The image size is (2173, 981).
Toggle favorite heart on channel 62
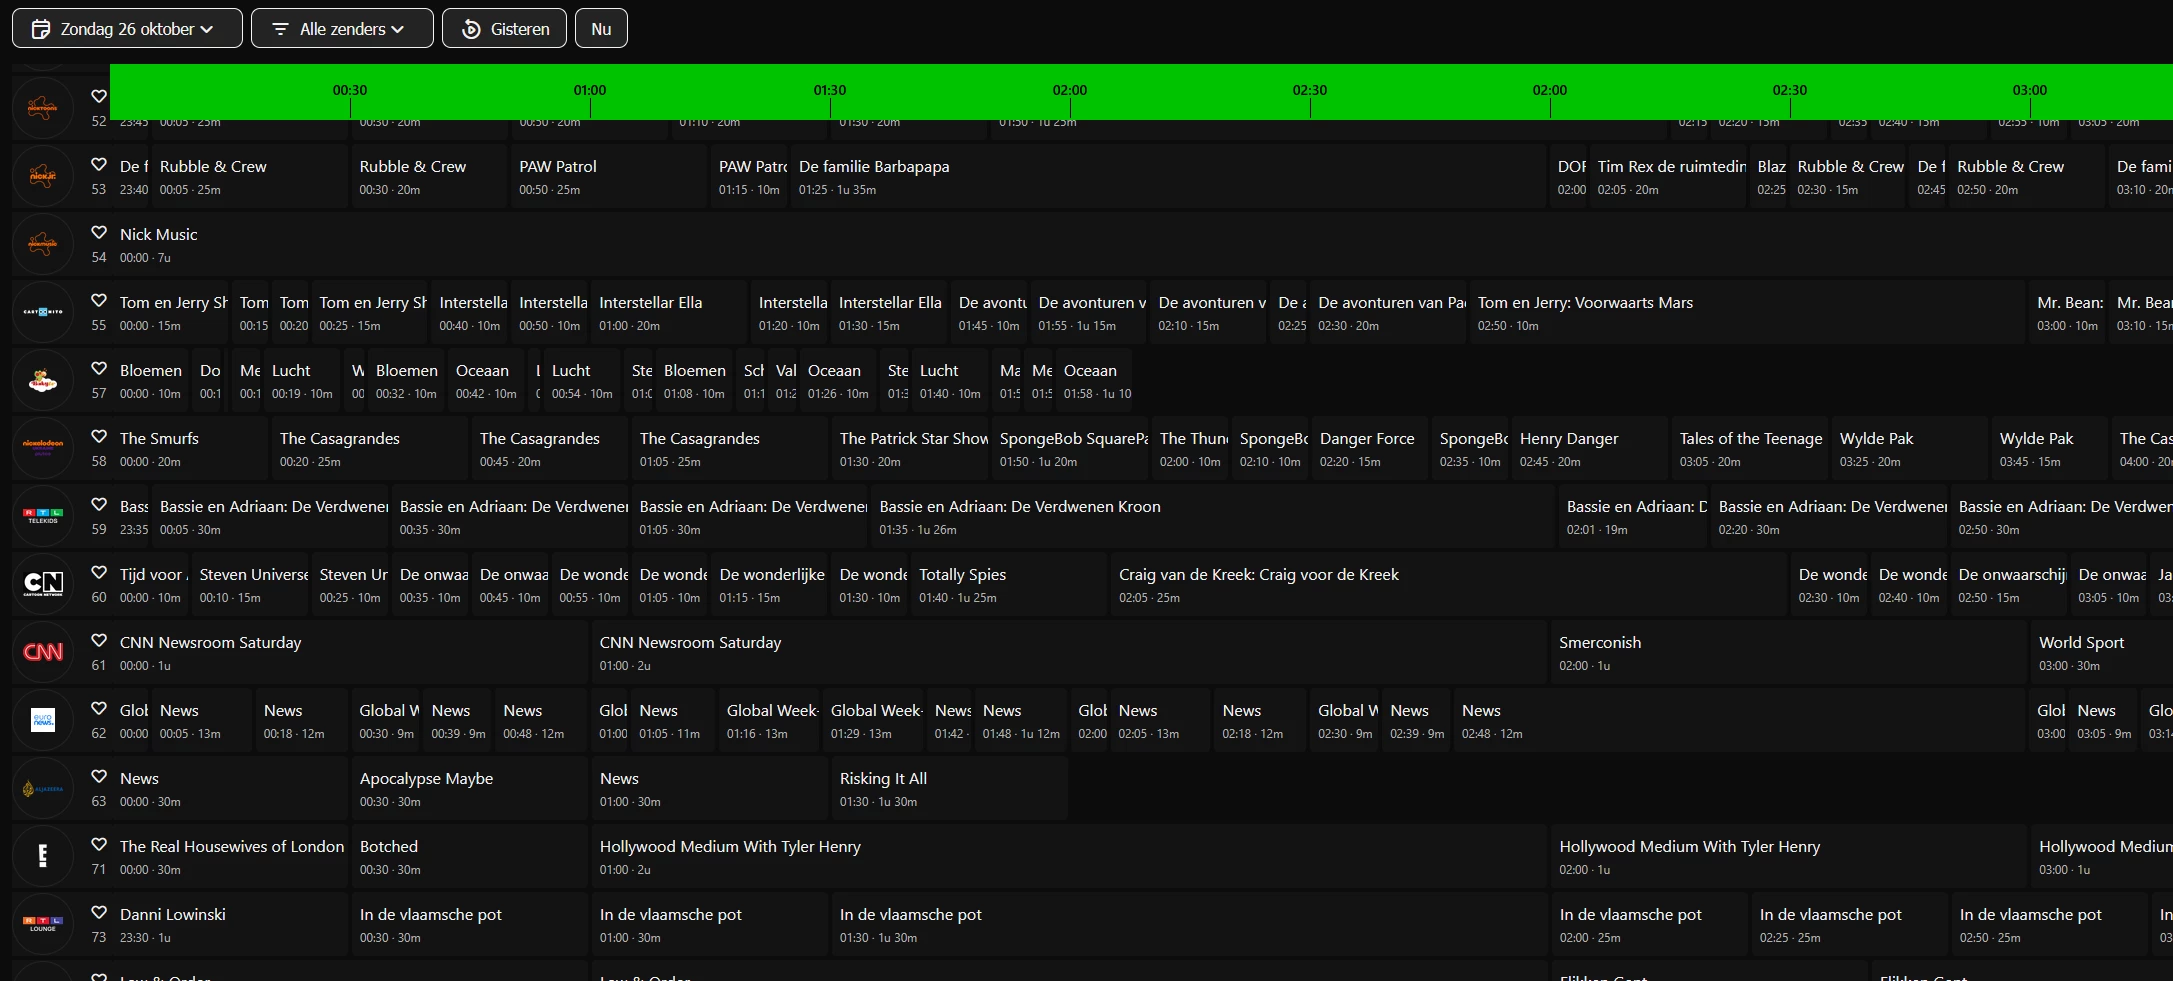click(x=99, y=709)
